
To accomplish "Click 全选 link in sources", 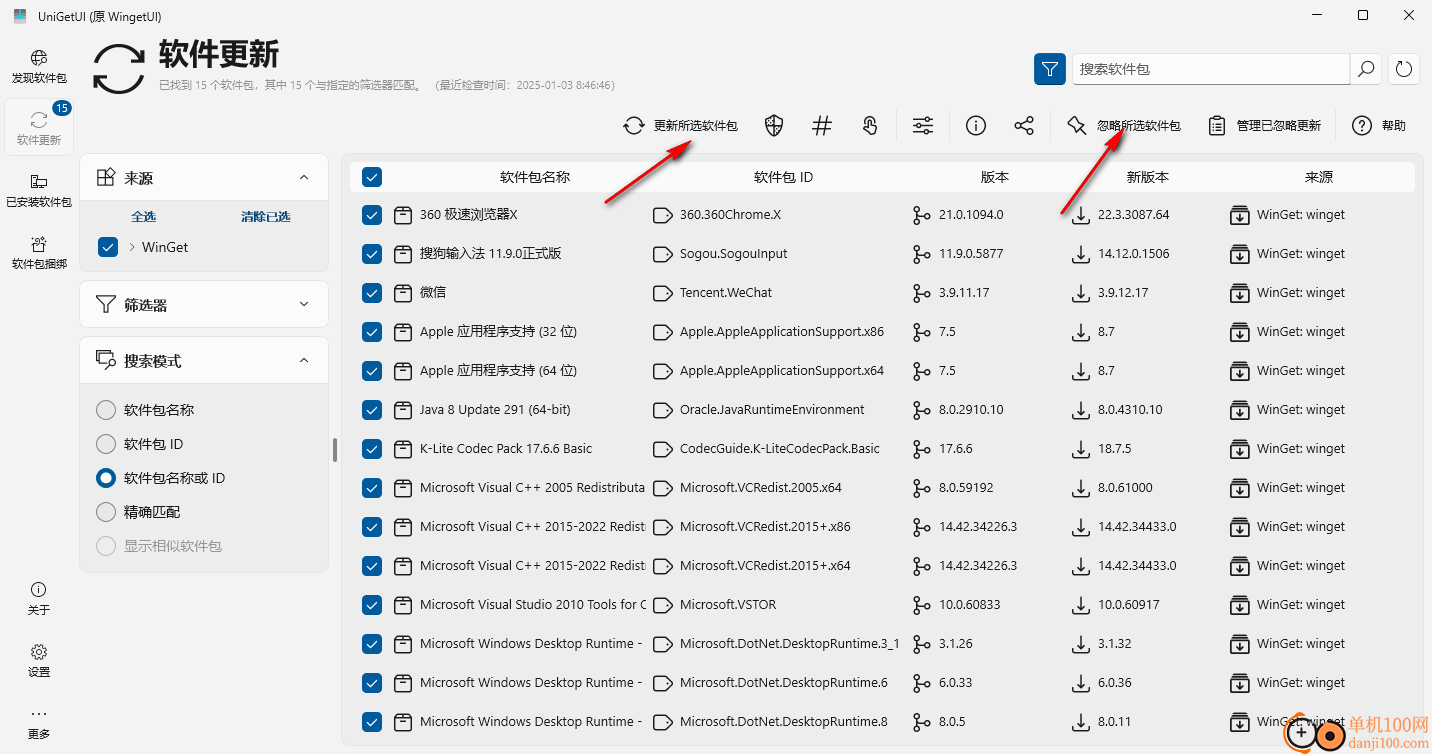I will click(143, 216).
